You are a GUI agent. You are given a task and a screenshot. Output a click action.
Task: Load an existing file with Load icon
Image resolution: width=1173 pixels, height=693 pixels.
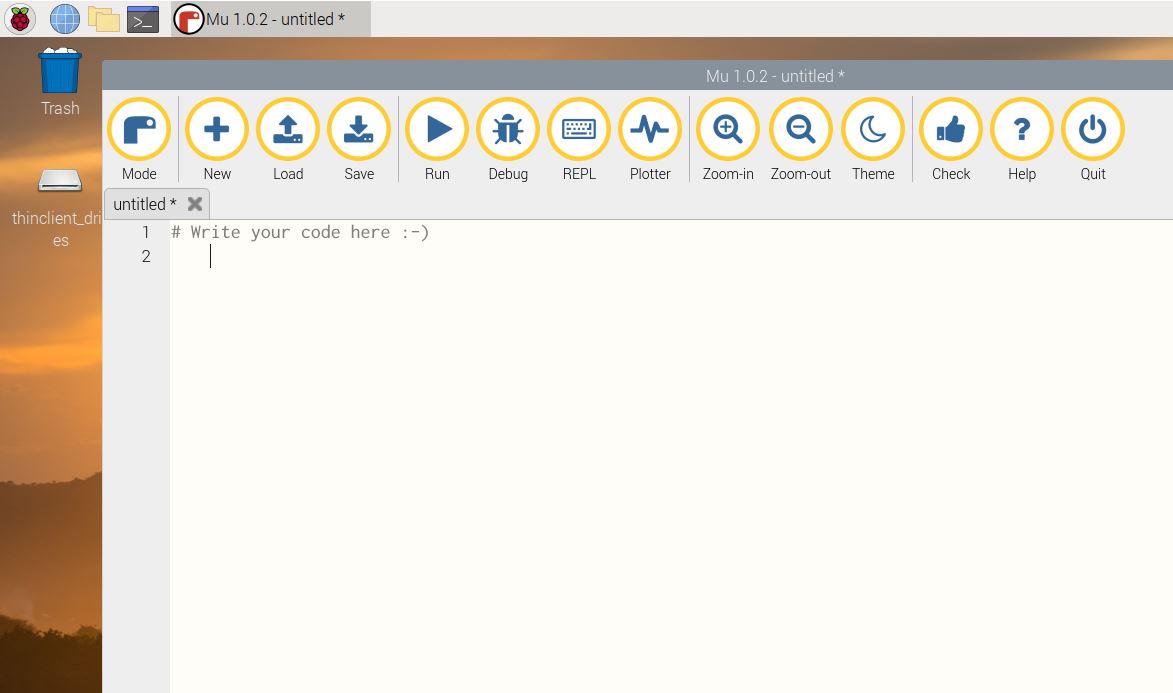288,130
